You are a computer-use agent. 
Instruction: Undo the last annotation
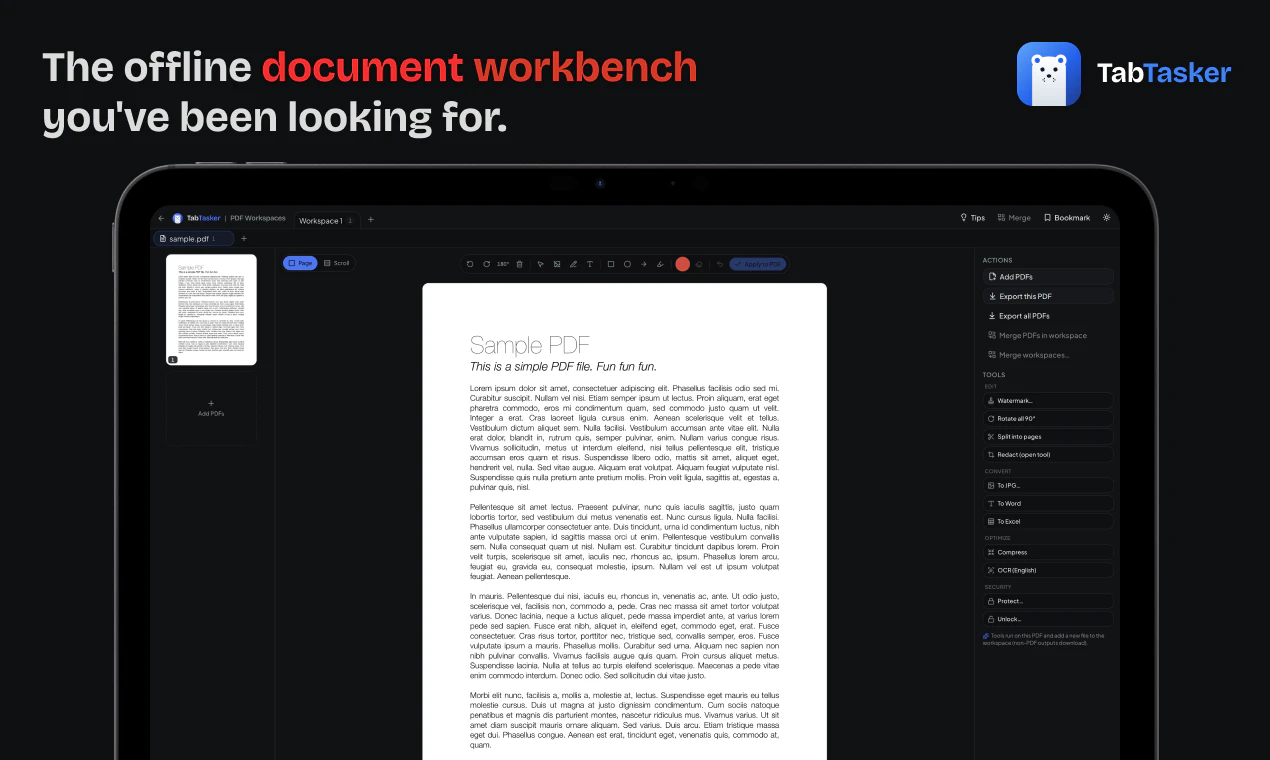click(x=720, y=264)
